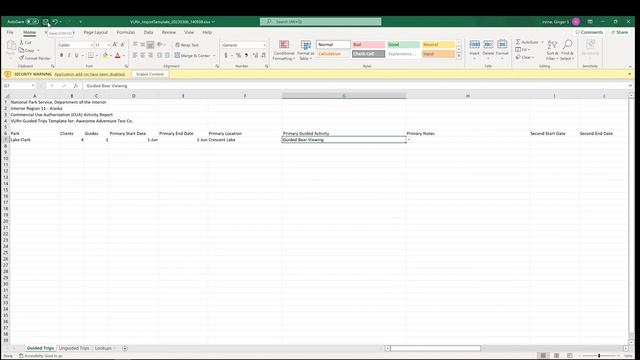Image resolution: width=640 pixels, height=360 pixels.
Task: Middle align the cell contents
Action: pos(142,44)
